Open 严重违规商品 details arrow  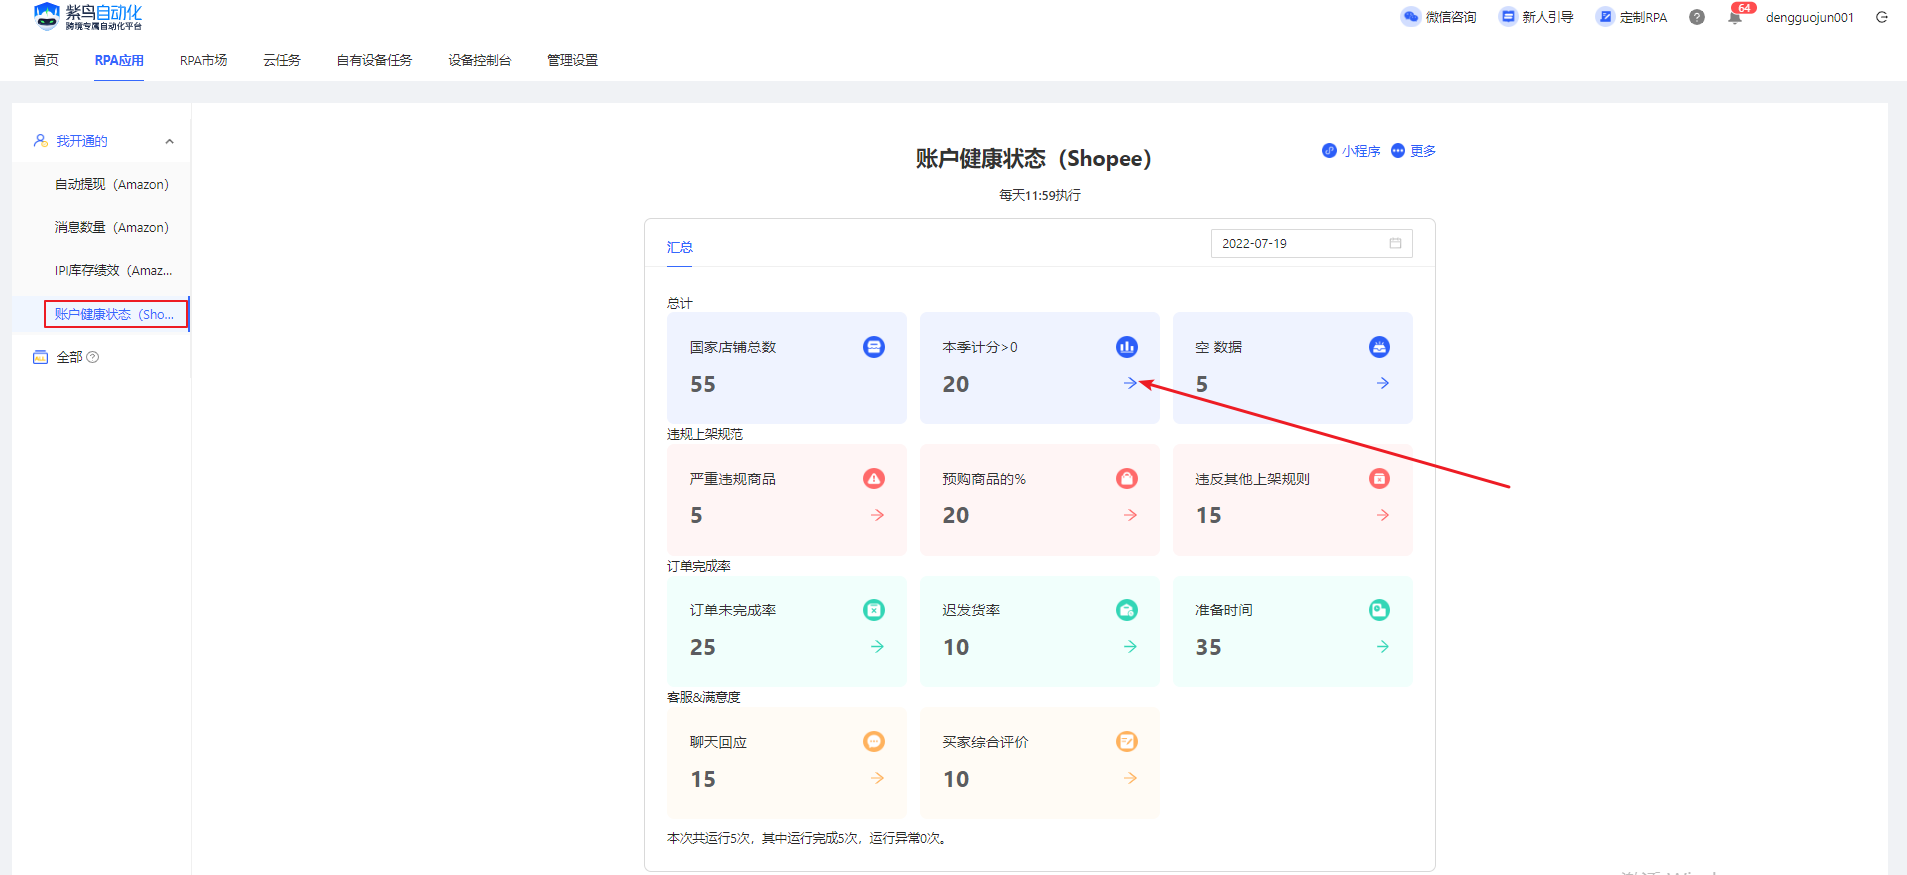(x=877, y=515)
